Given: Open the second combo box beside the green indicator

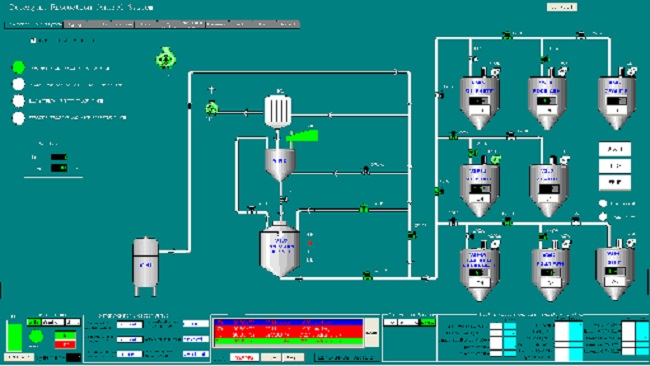Looking at the screenshot, I should tap(409, 322).
